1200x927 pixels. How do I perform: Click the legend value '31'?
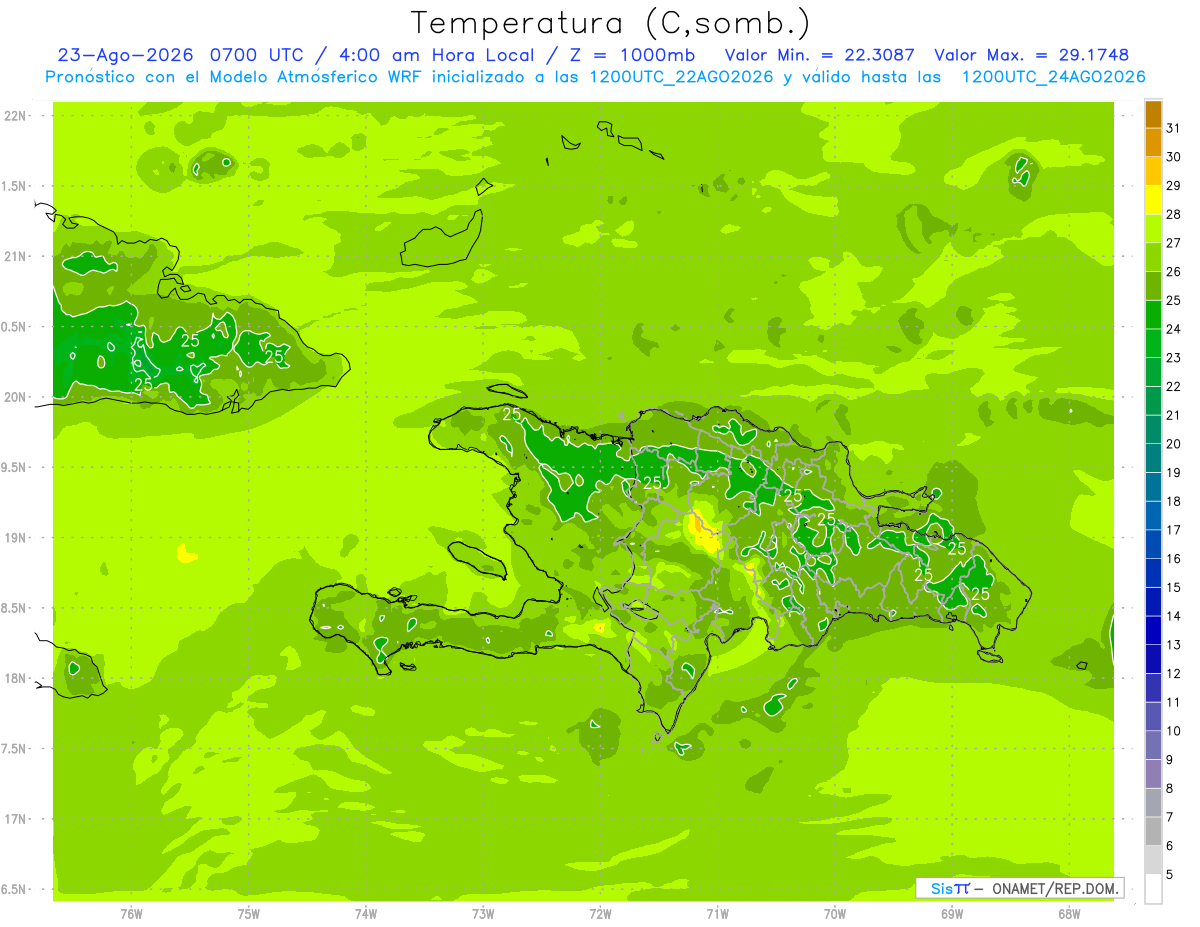(x=1173, y=128)
